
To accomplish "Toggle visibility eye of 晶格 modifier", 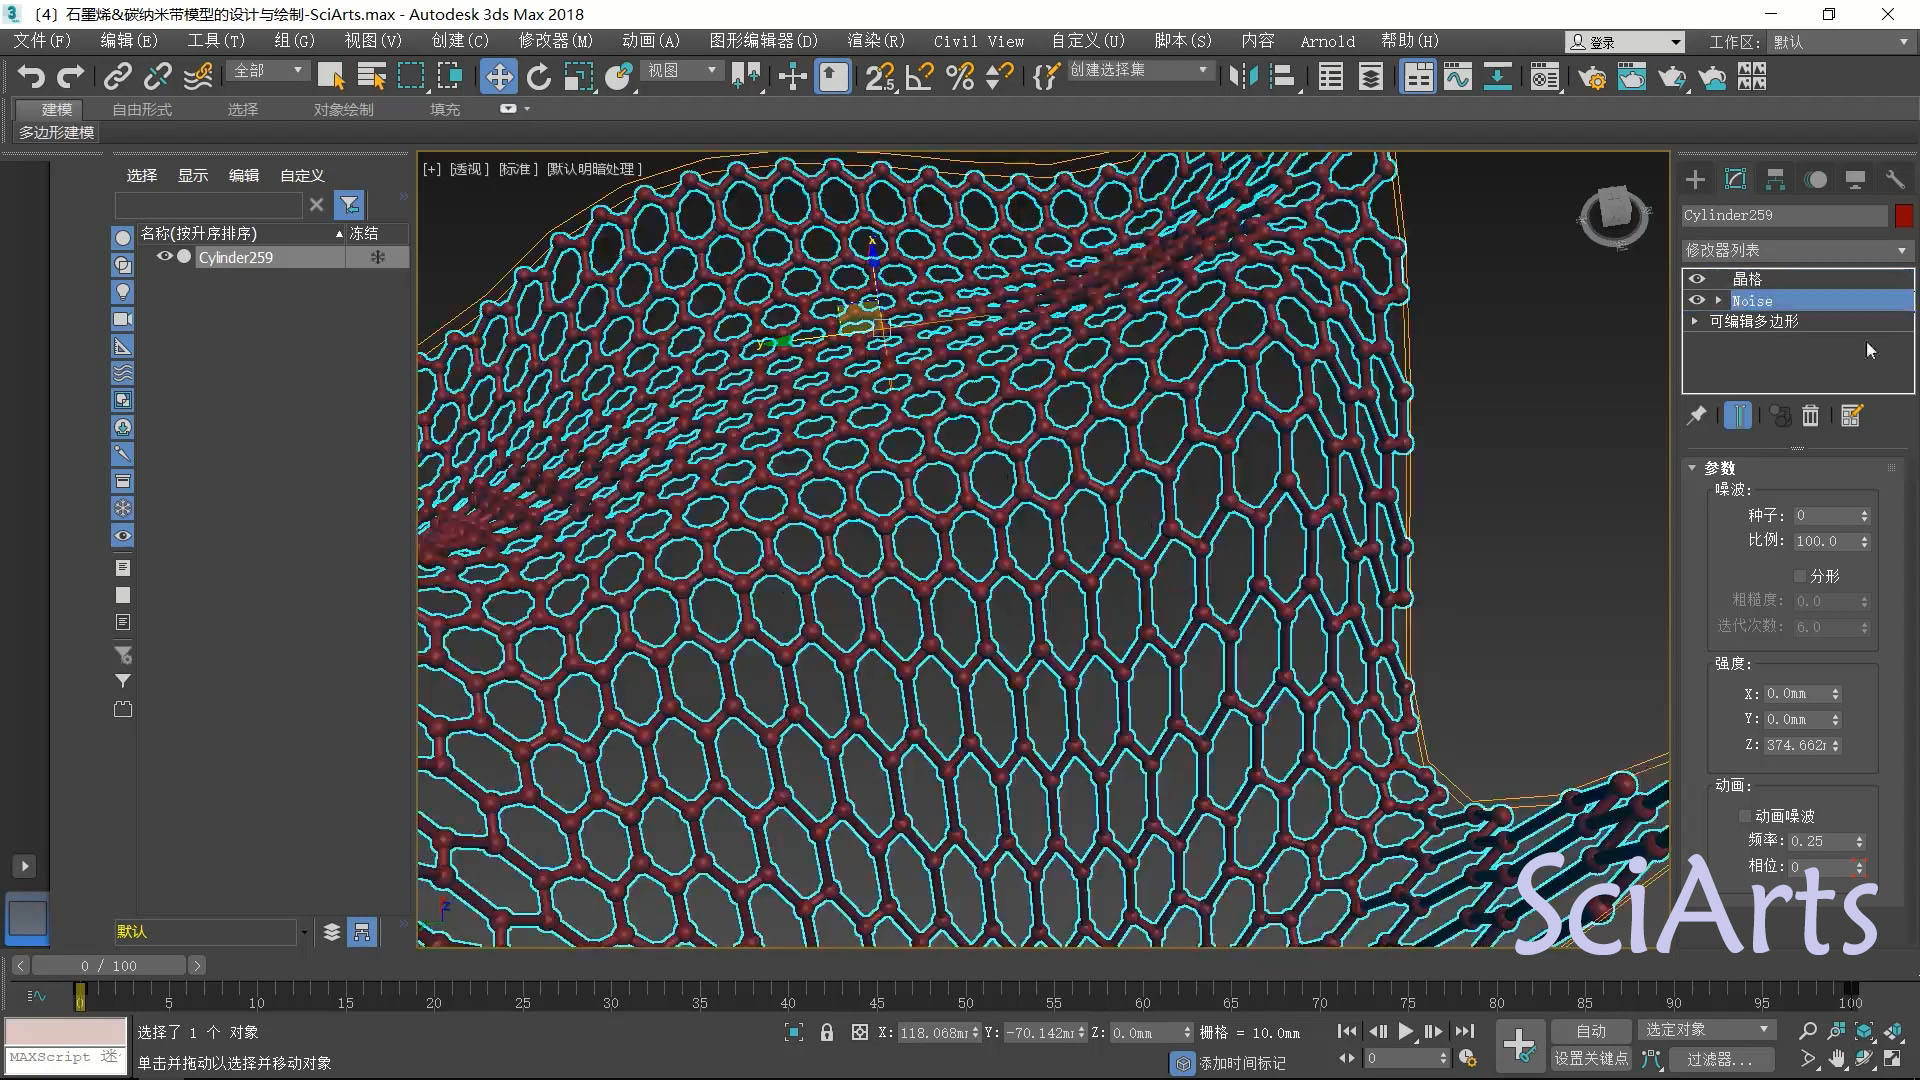I will pyautogui.click(x=1697, y=279).
